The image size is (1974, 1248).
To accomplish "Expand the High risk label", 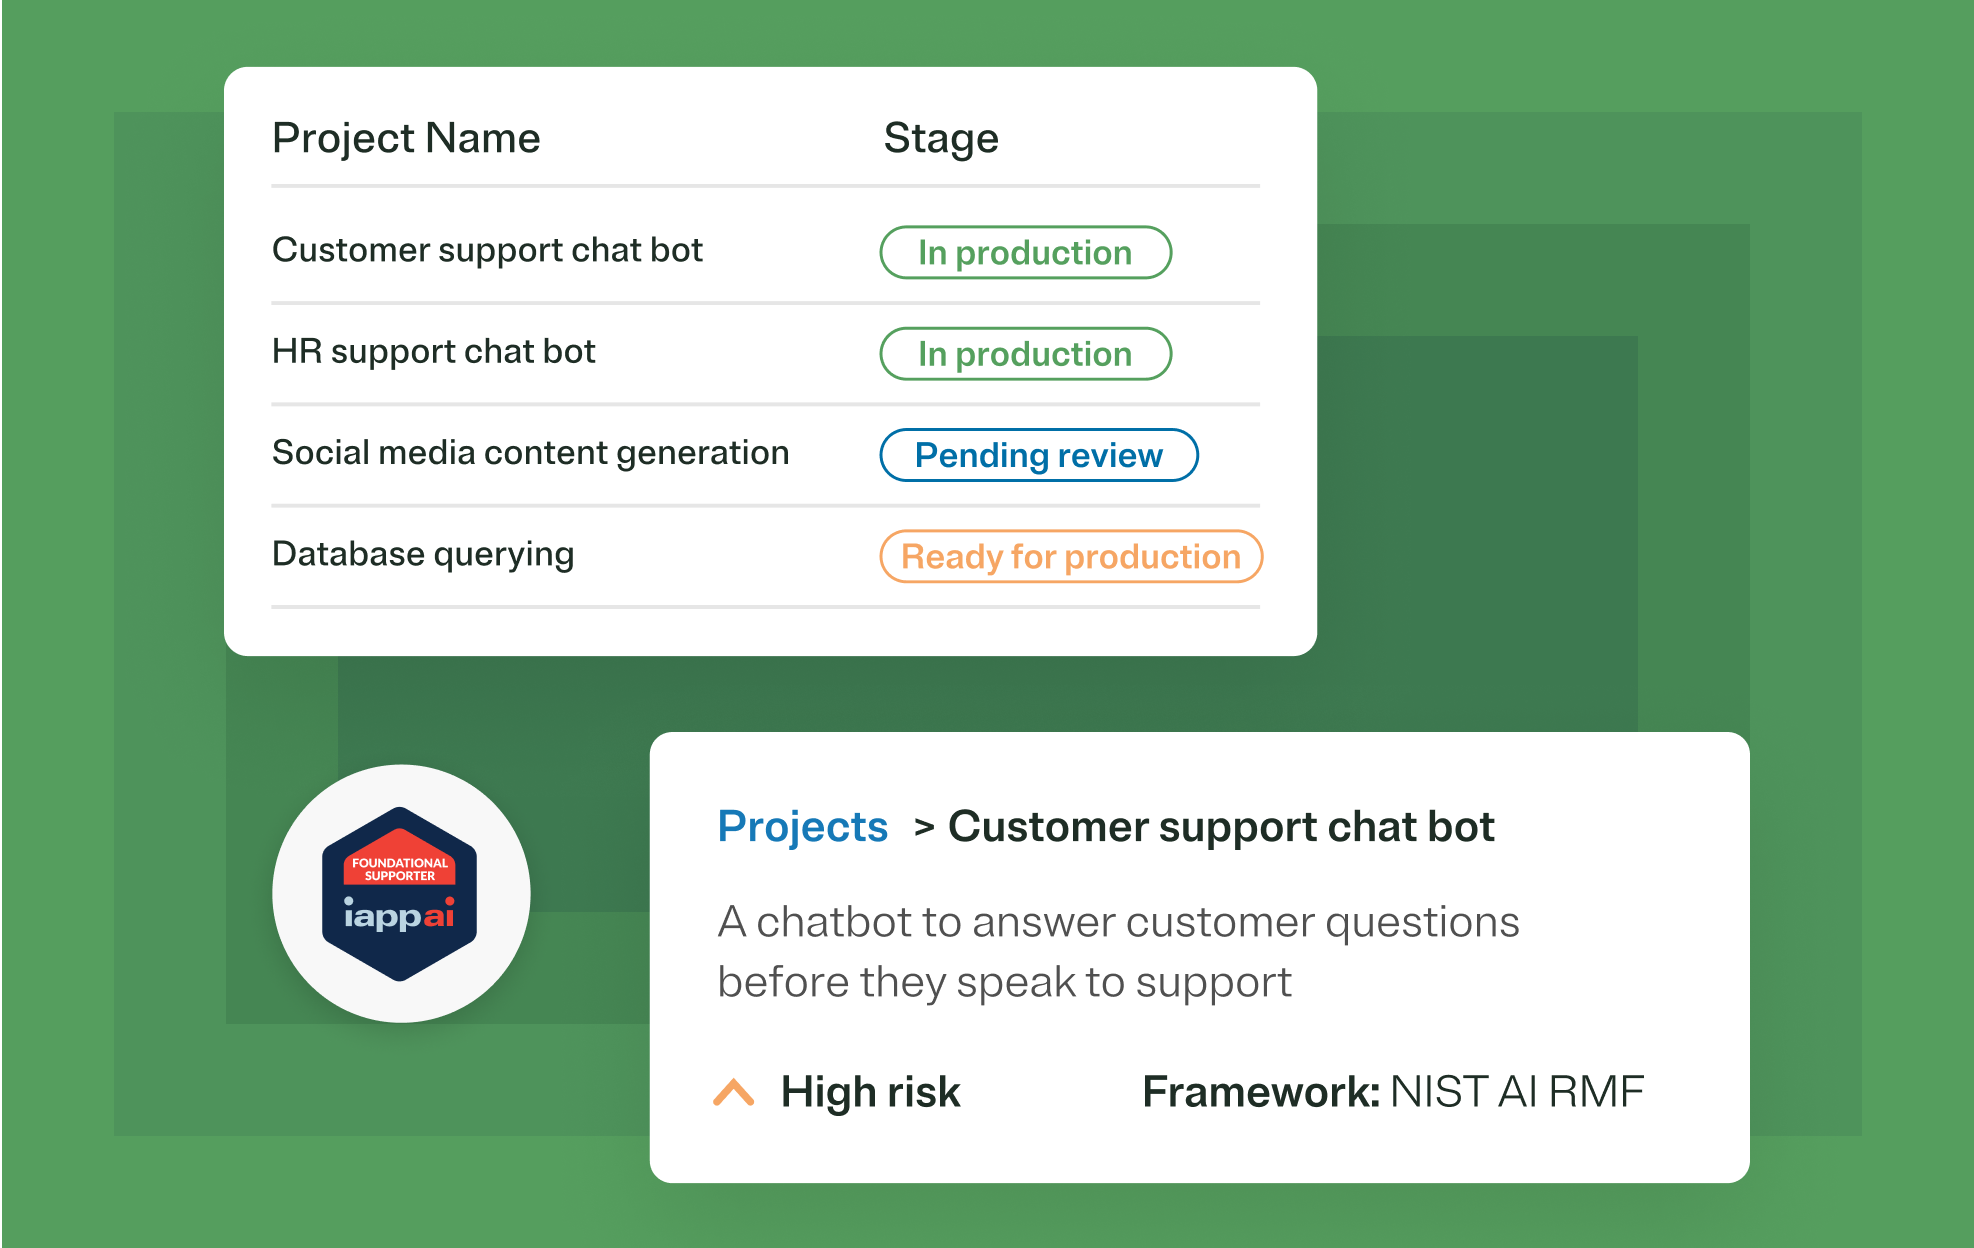I will [x=870, y=1092].
